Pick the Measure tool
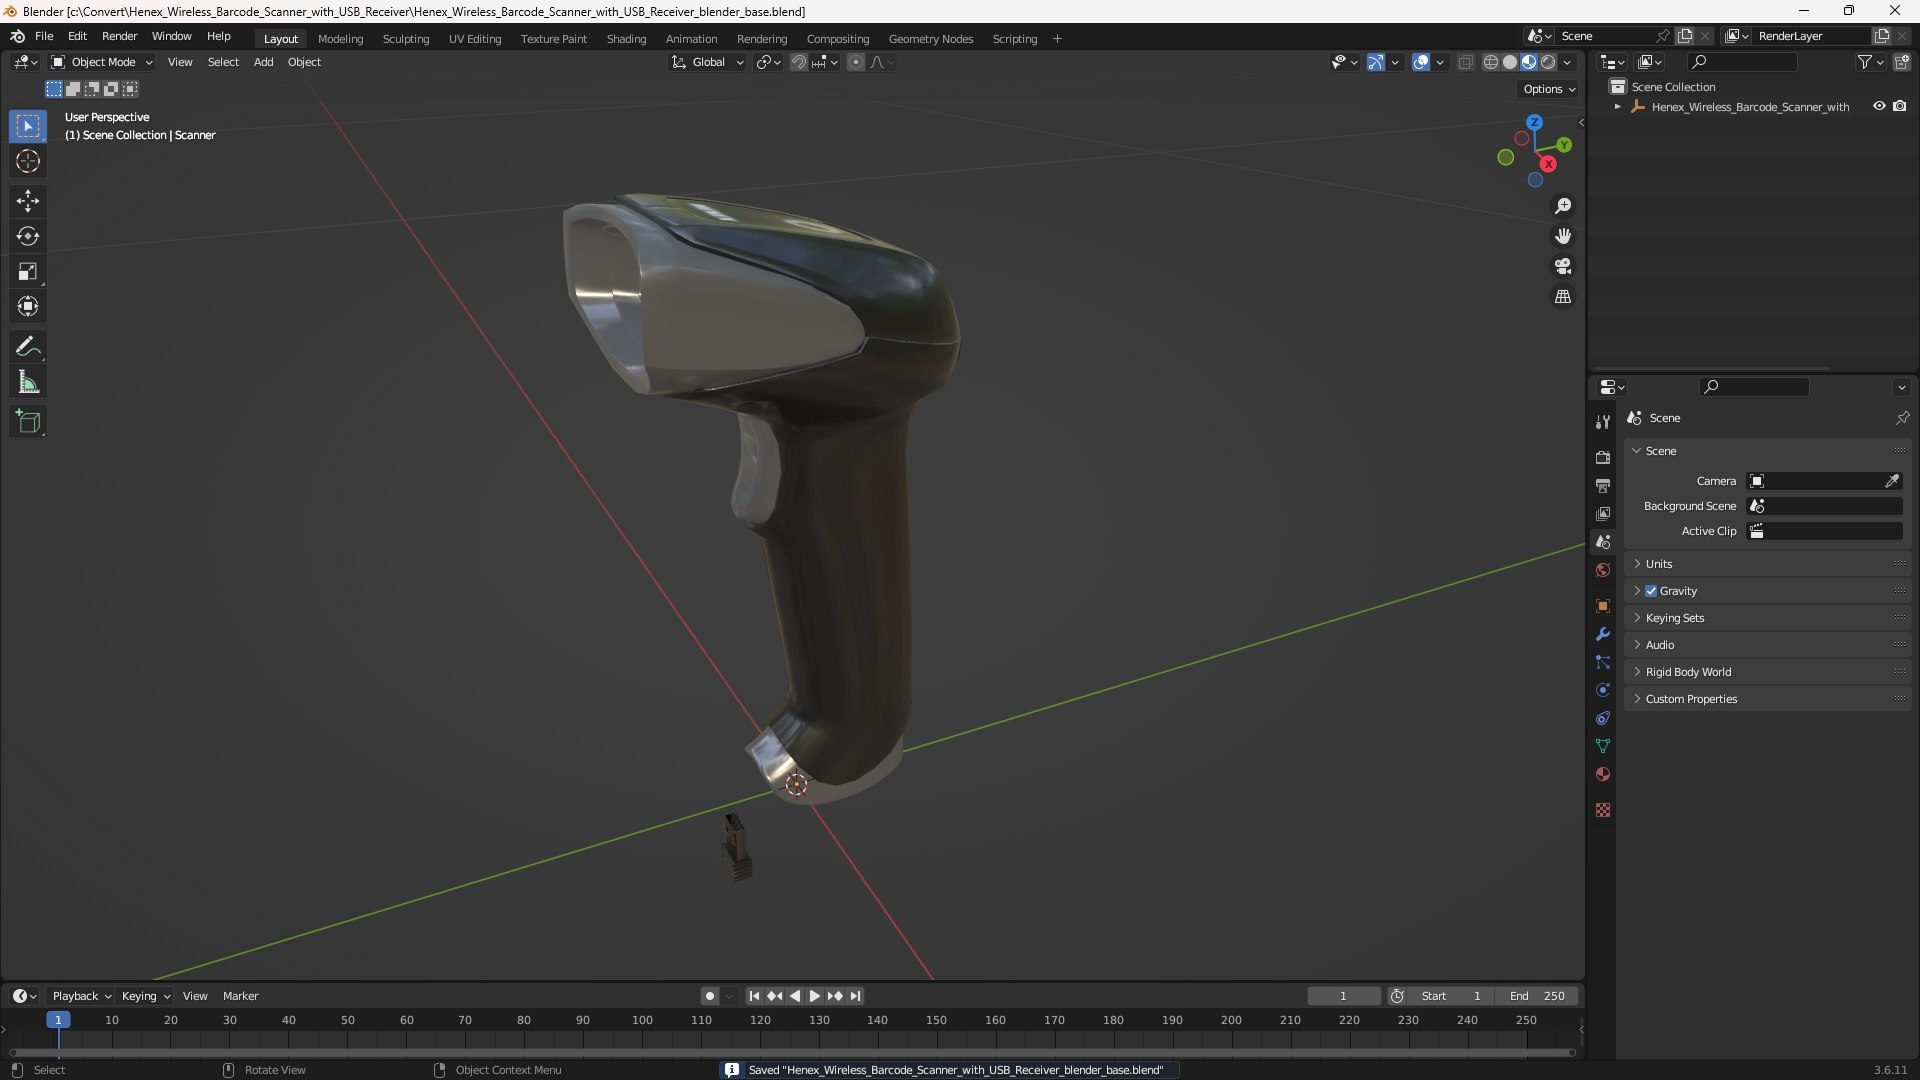Screen dimensions: 1920x1080 click(28, 382)
